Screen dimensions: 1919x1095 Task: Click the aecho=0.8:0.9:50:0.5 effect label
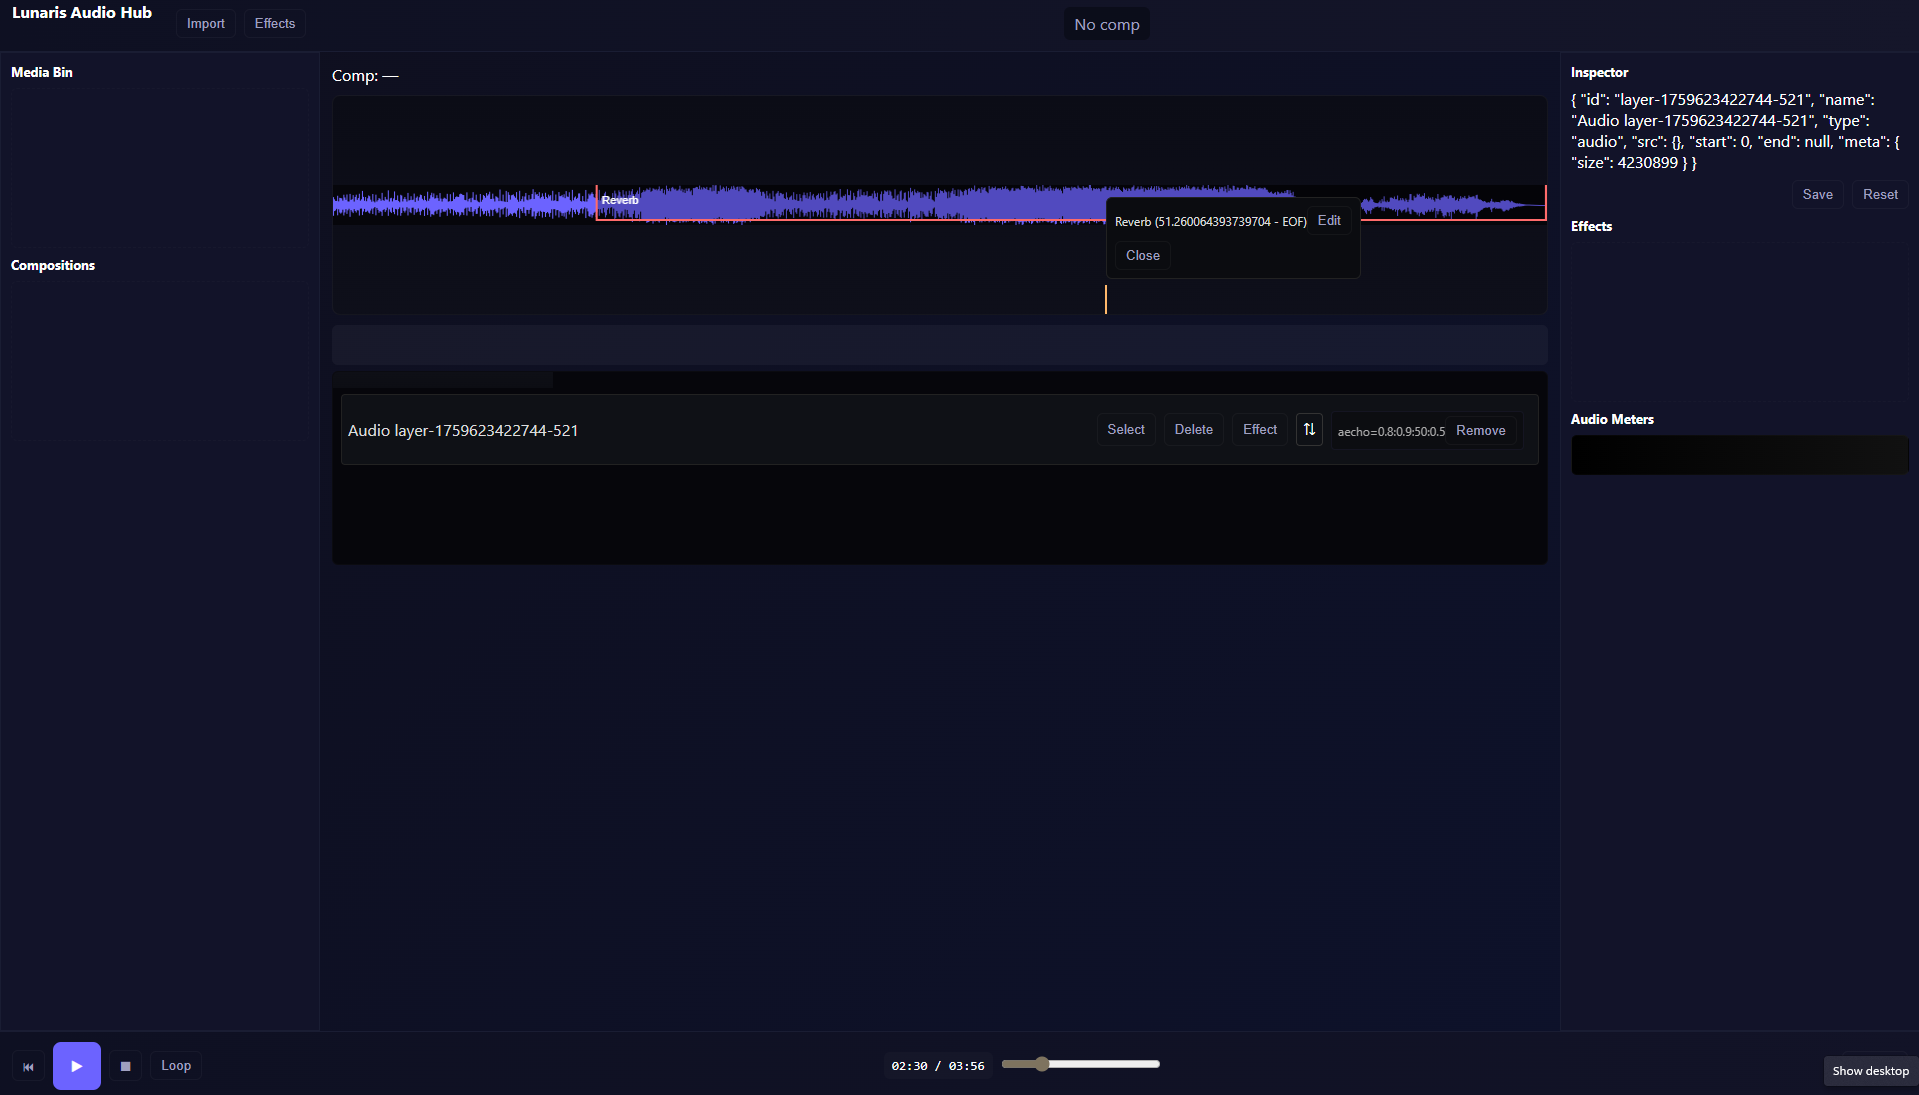[1391, 431]
